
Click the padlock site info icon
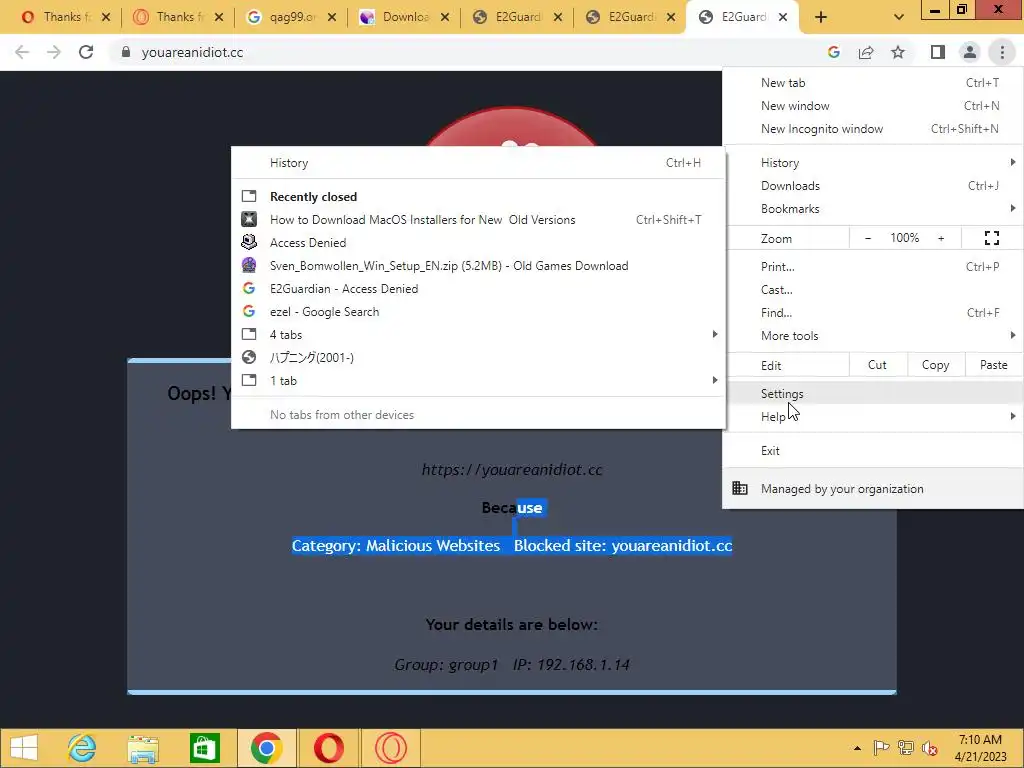126,52
